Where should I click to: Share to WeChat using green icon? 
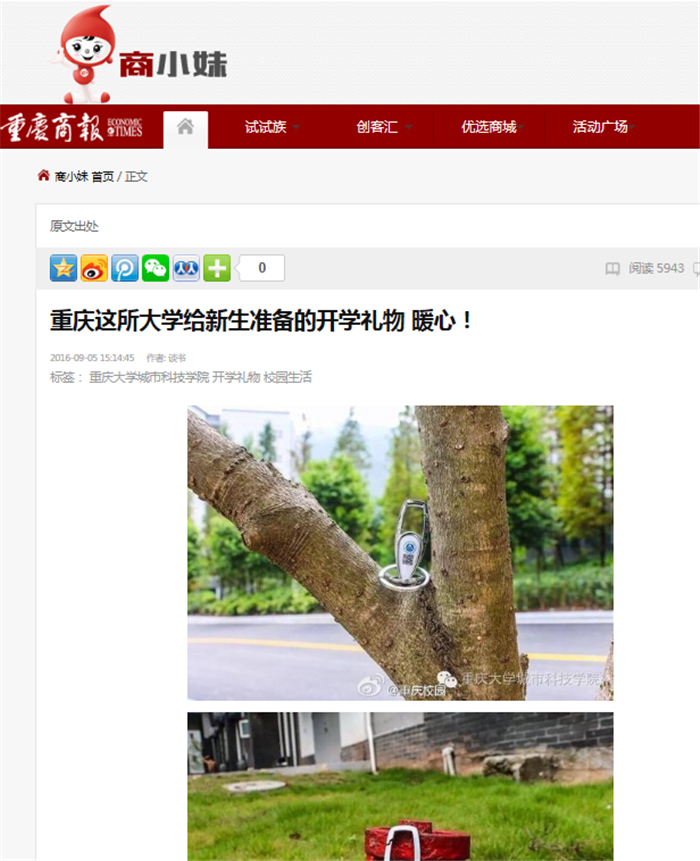coord(155,268)
